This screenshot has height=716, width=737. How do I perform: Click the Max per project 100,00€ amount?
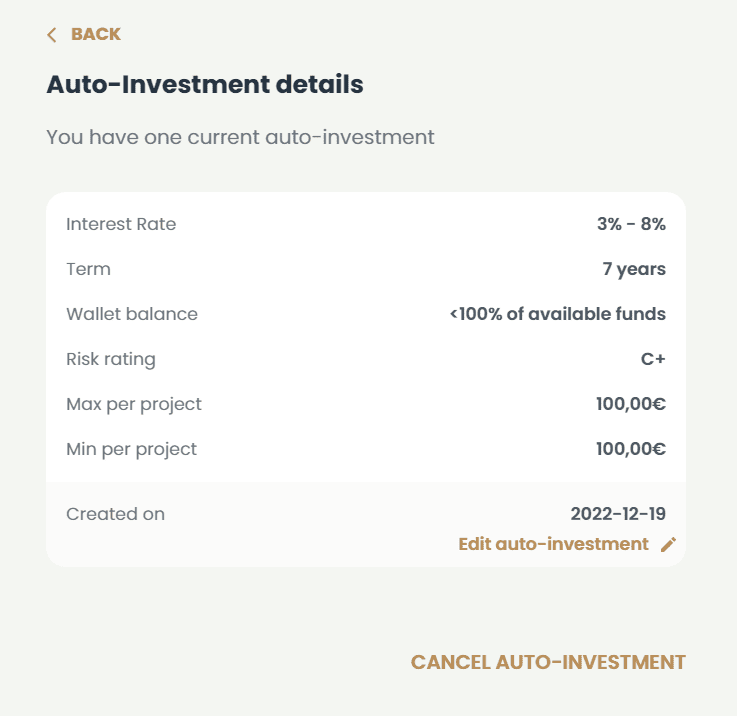click(630, 404)
